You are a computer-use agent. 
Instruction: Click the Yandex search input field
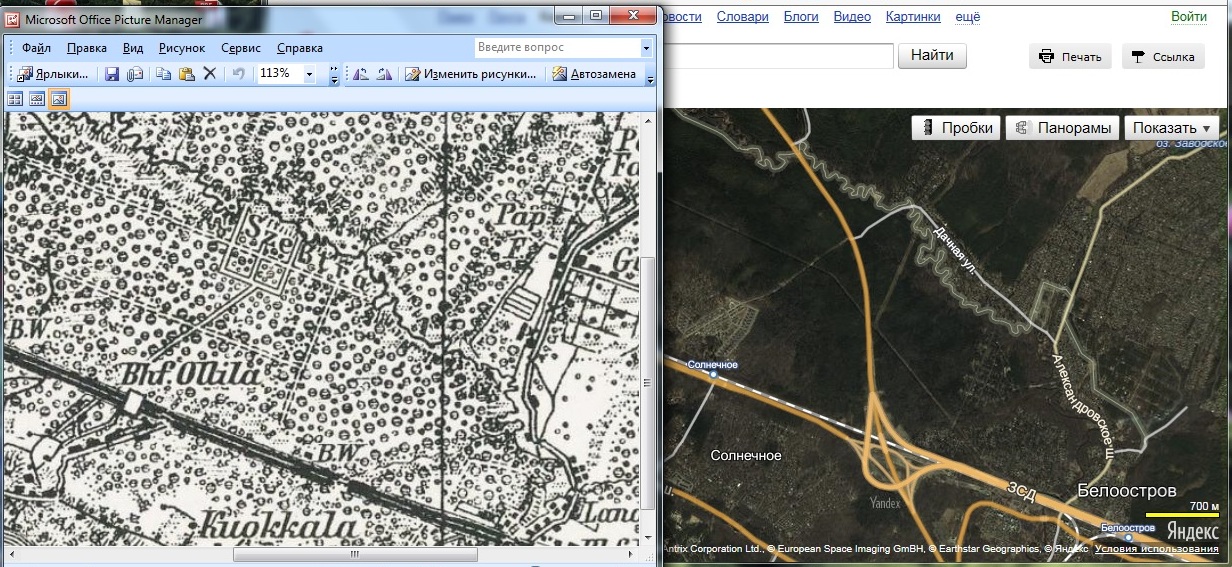(x=780, y=56)
